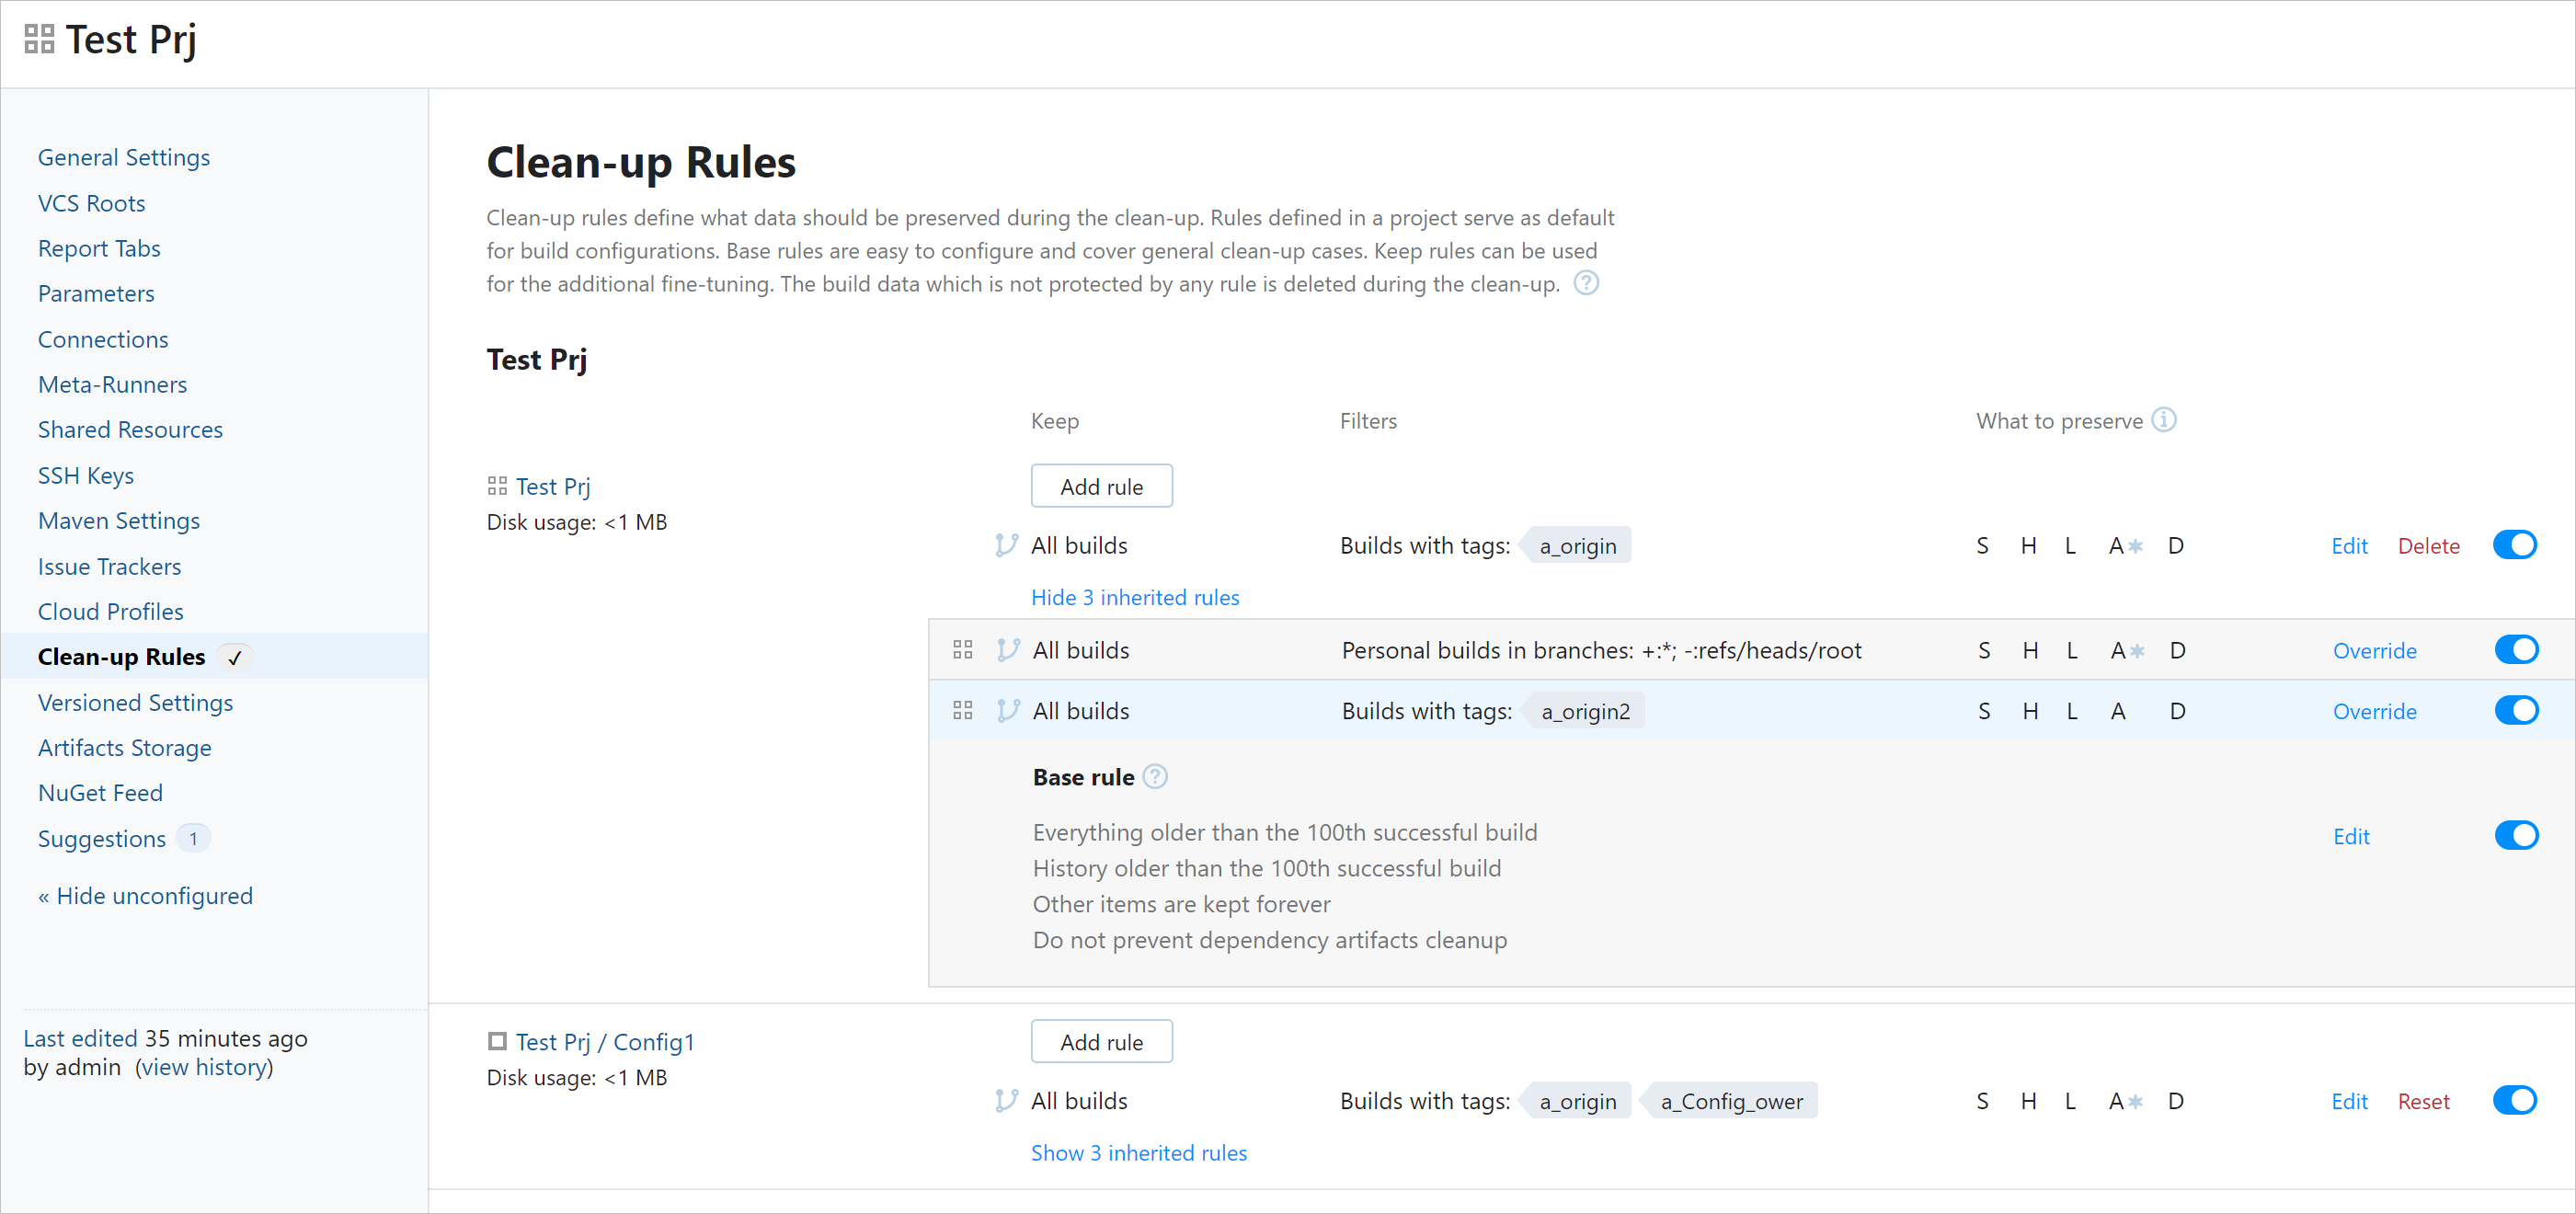
Task: Collapse unconfigured items with Hide unconfigured
Action: coord(145,895)
